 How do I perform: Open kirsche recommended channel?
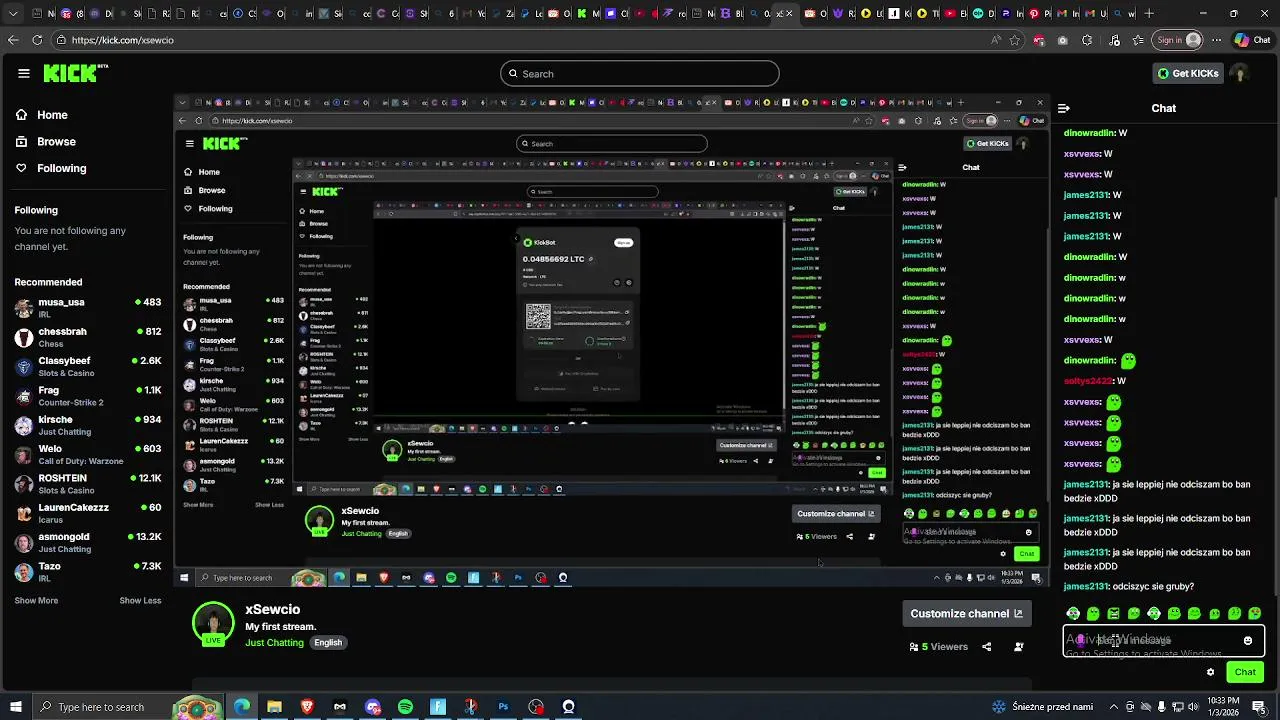tap(88, 425)
